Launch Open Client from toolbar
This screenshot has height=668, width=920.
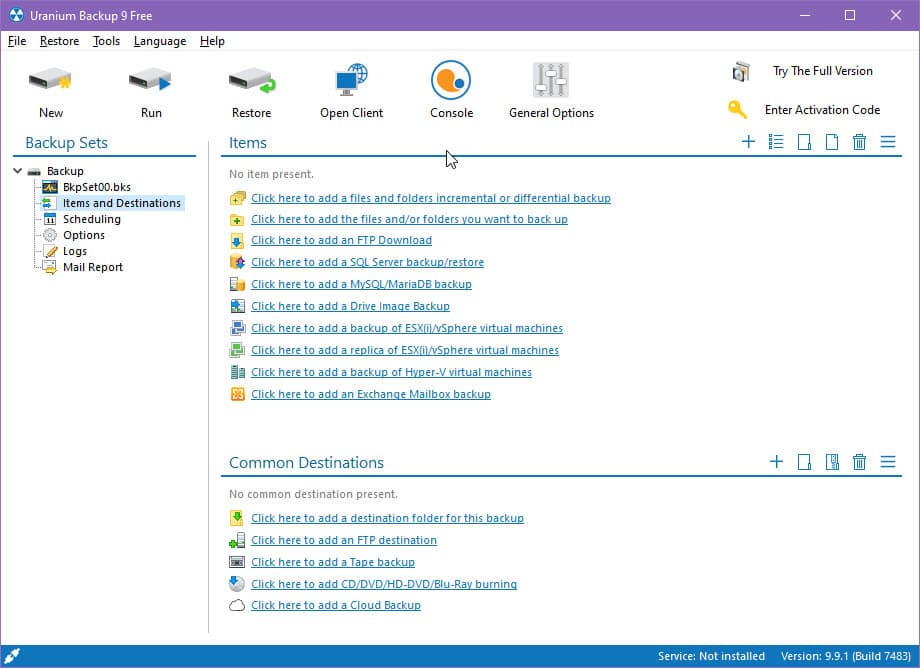(x=351, y=80)
